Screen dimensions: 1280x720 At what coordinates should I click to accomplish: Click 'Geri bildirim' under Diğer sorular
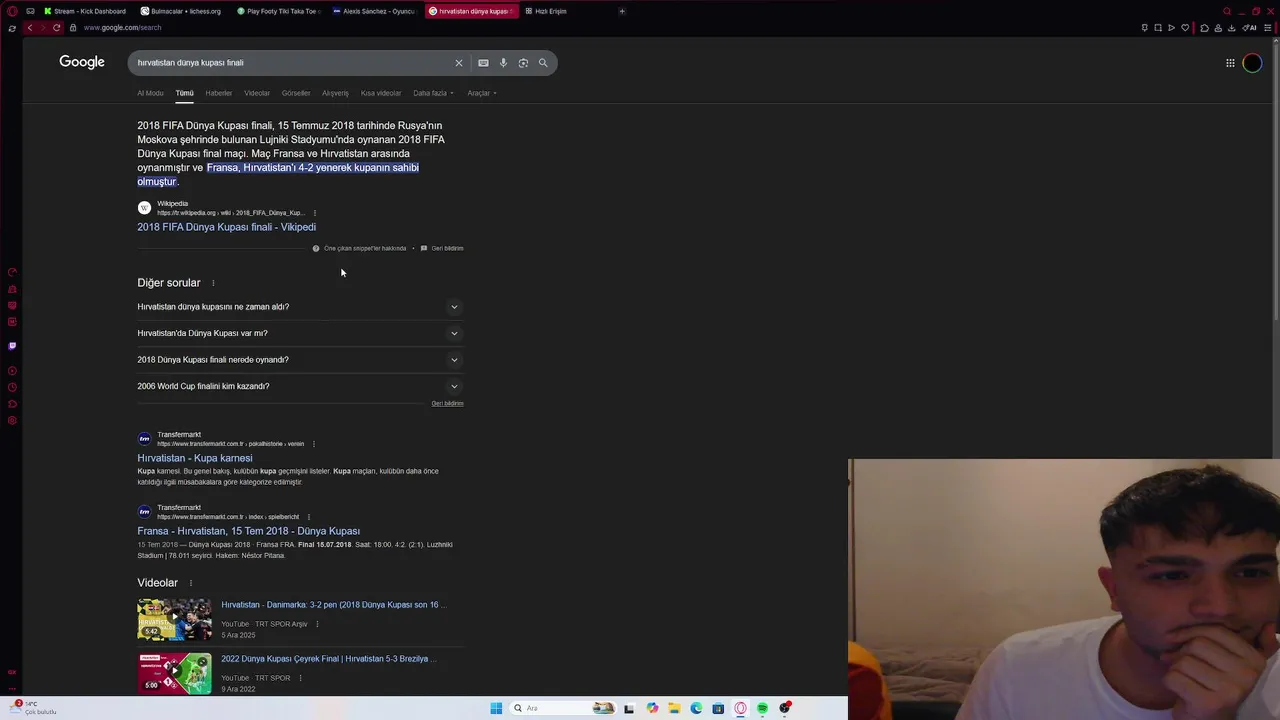pos(447,403)
